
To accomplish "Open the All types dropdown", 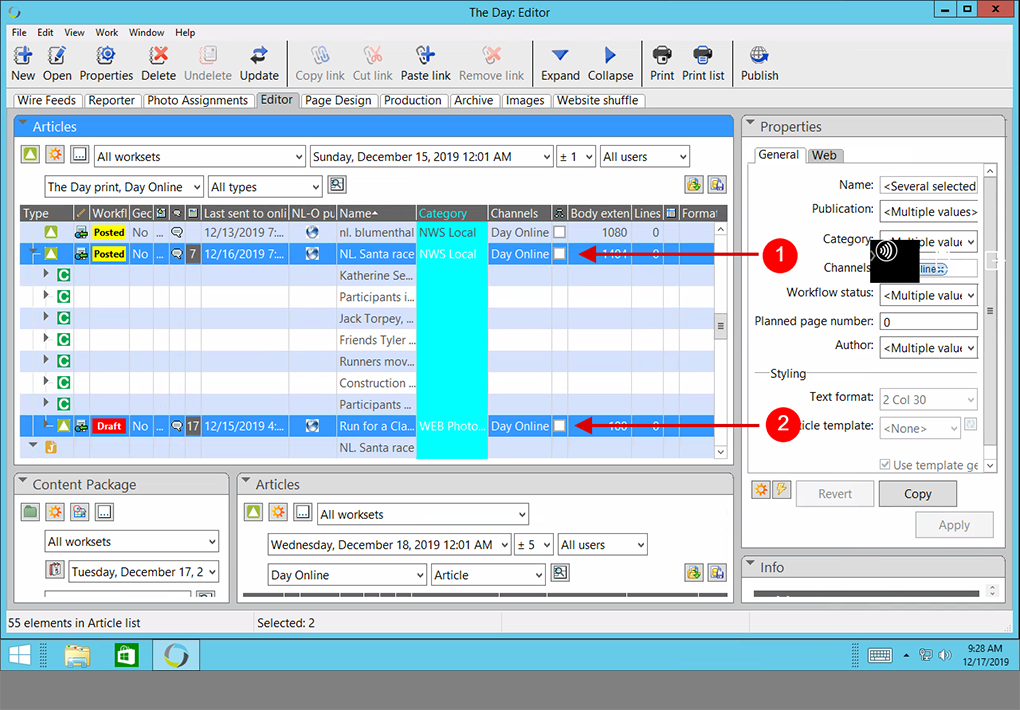I will coord(265,187).
